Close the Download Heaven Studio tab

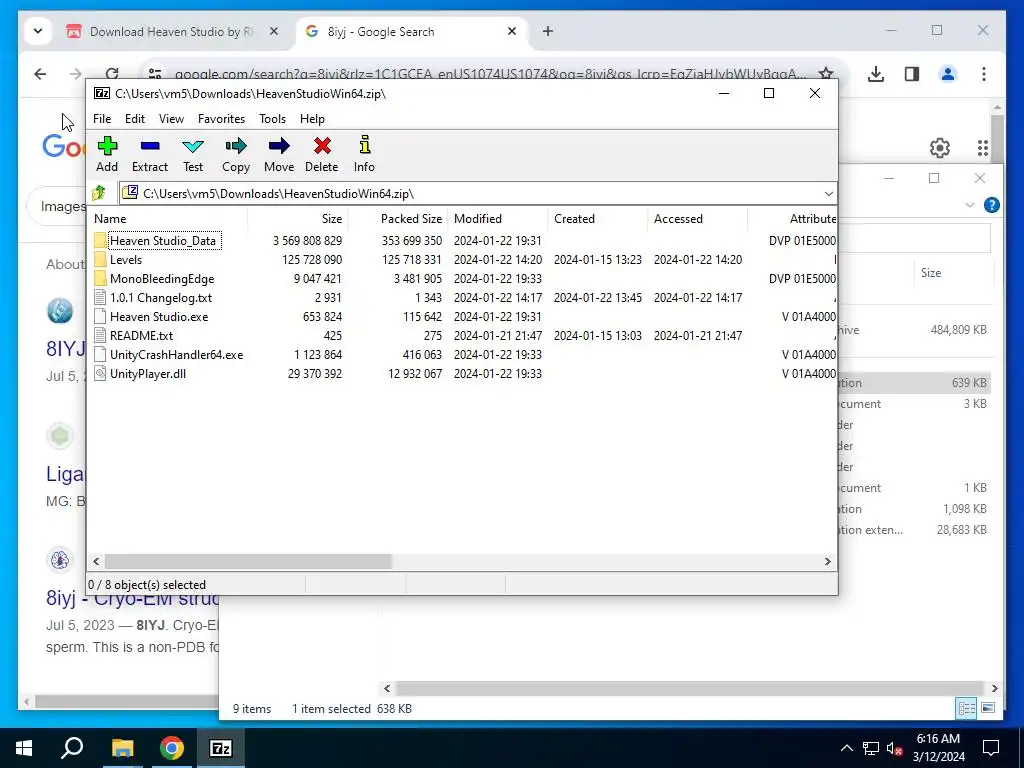274,31
